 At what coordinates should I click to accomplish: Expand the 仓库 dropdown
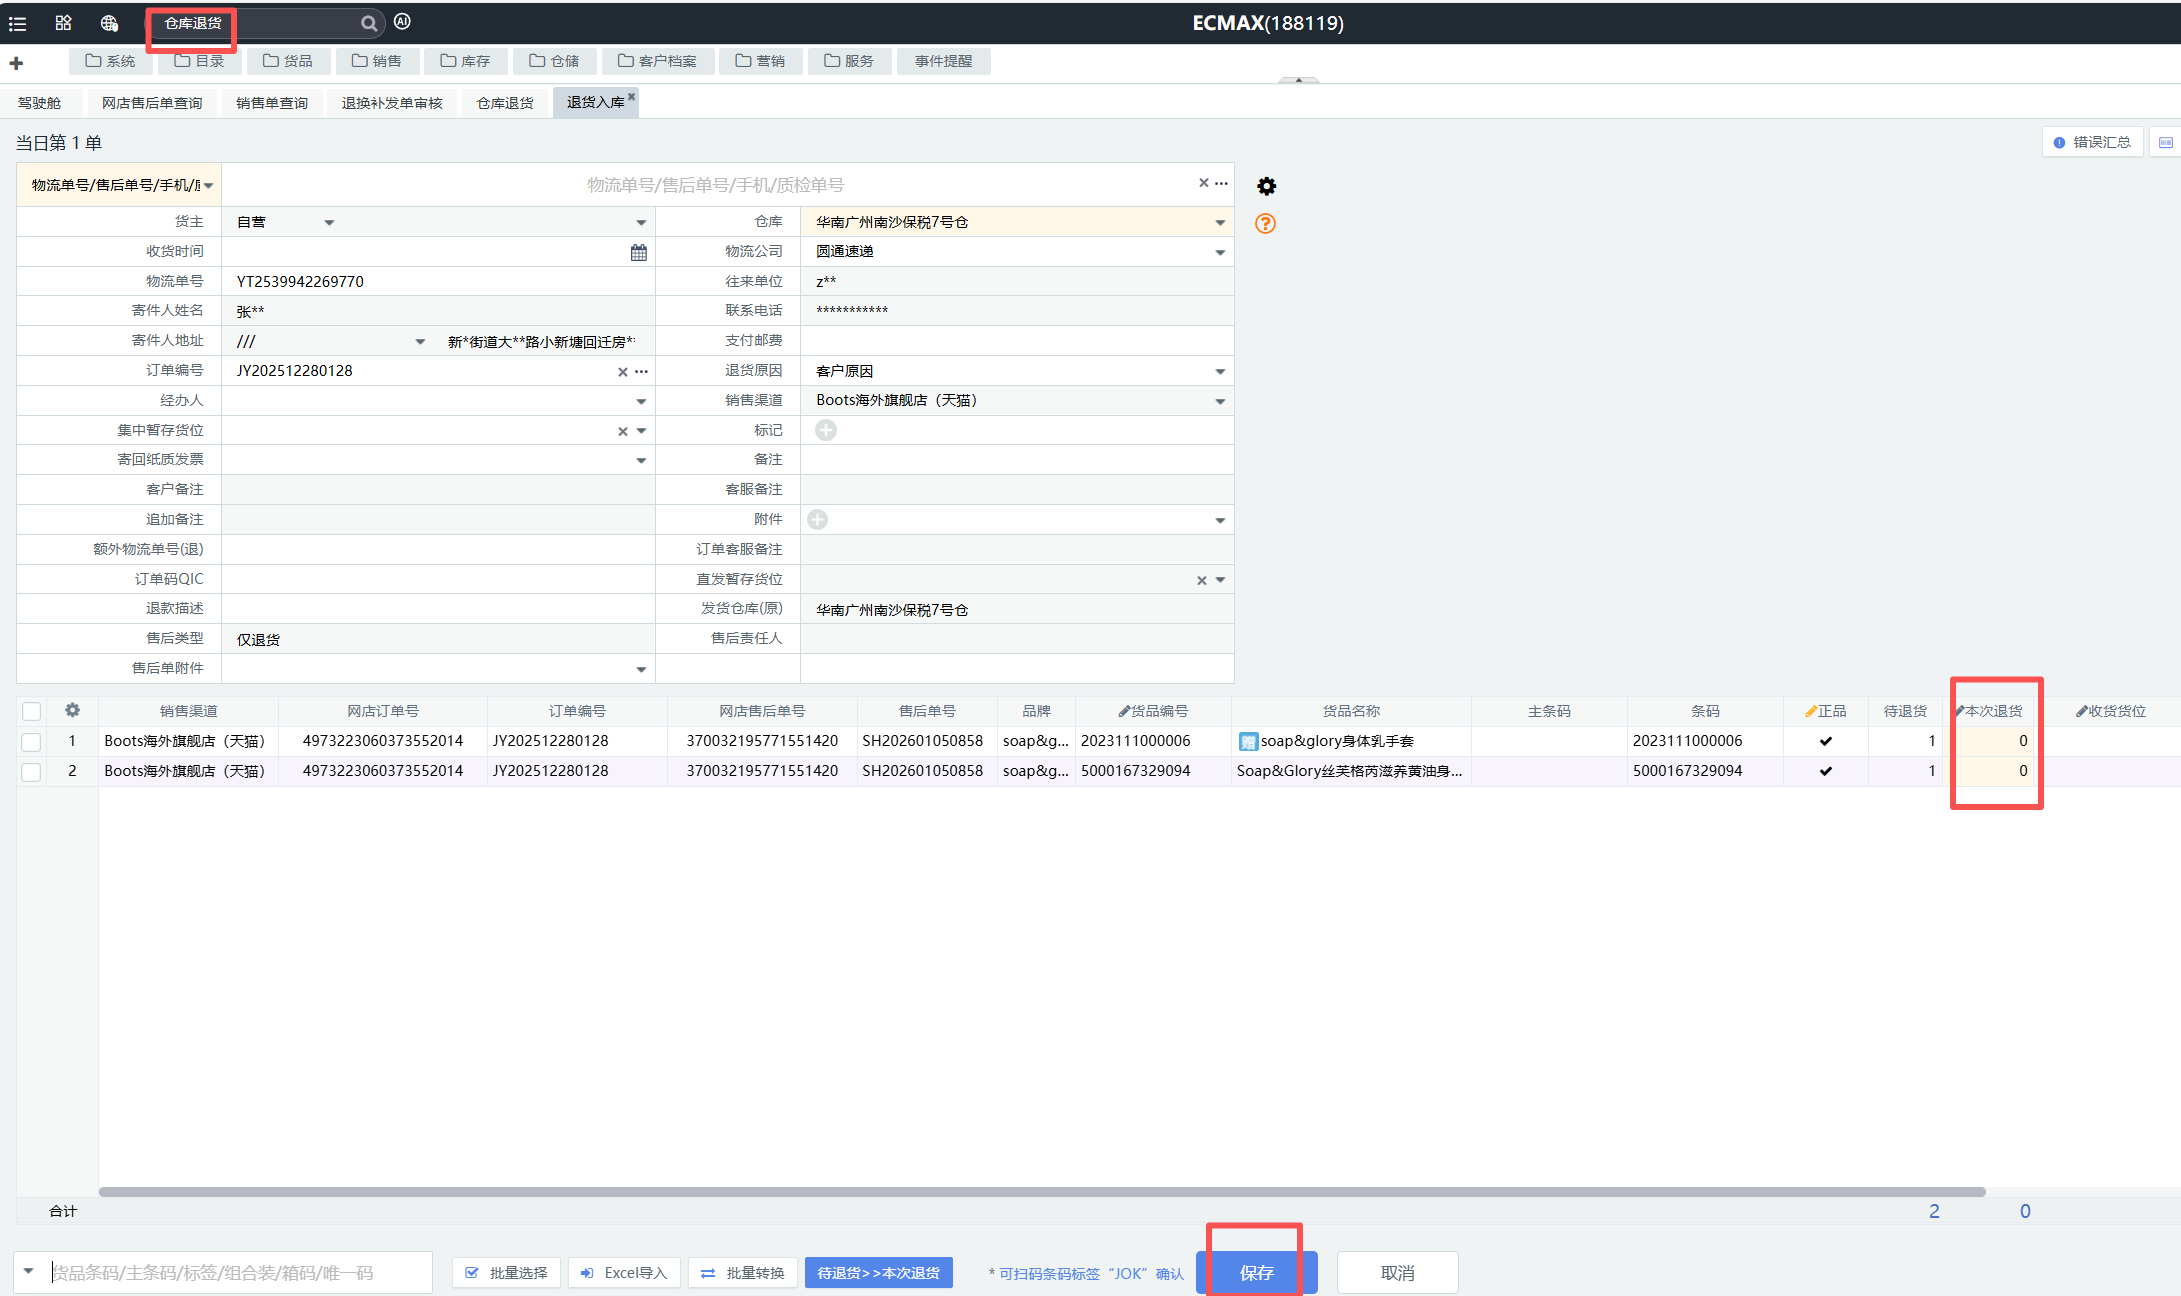point(1220,223)
